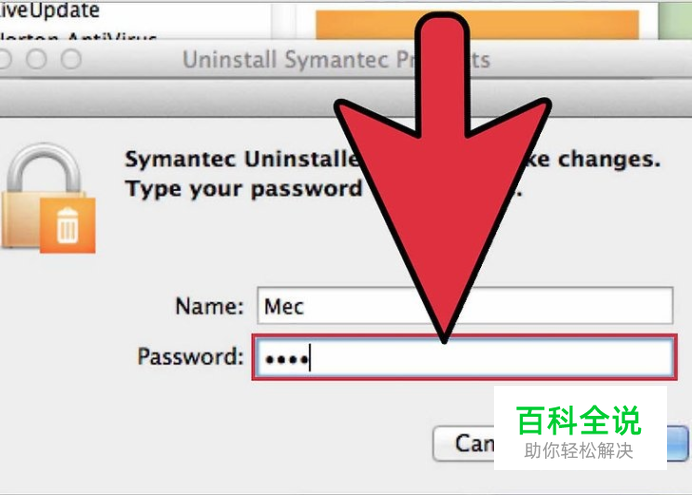Click the gray 助你轻松解决 tagline

[x=579, y=450]
